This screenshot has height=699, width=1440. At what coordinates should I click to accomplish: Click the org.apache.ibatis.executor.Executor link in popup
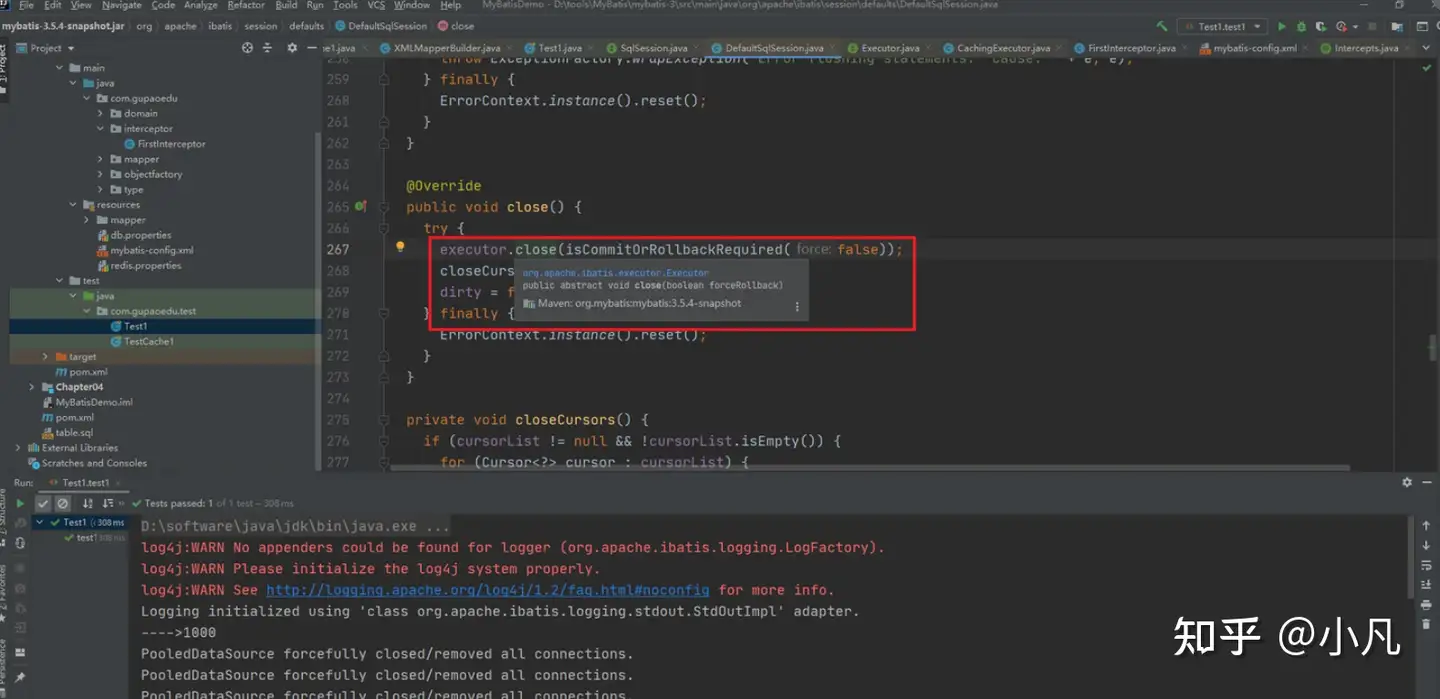pos(616,272)
